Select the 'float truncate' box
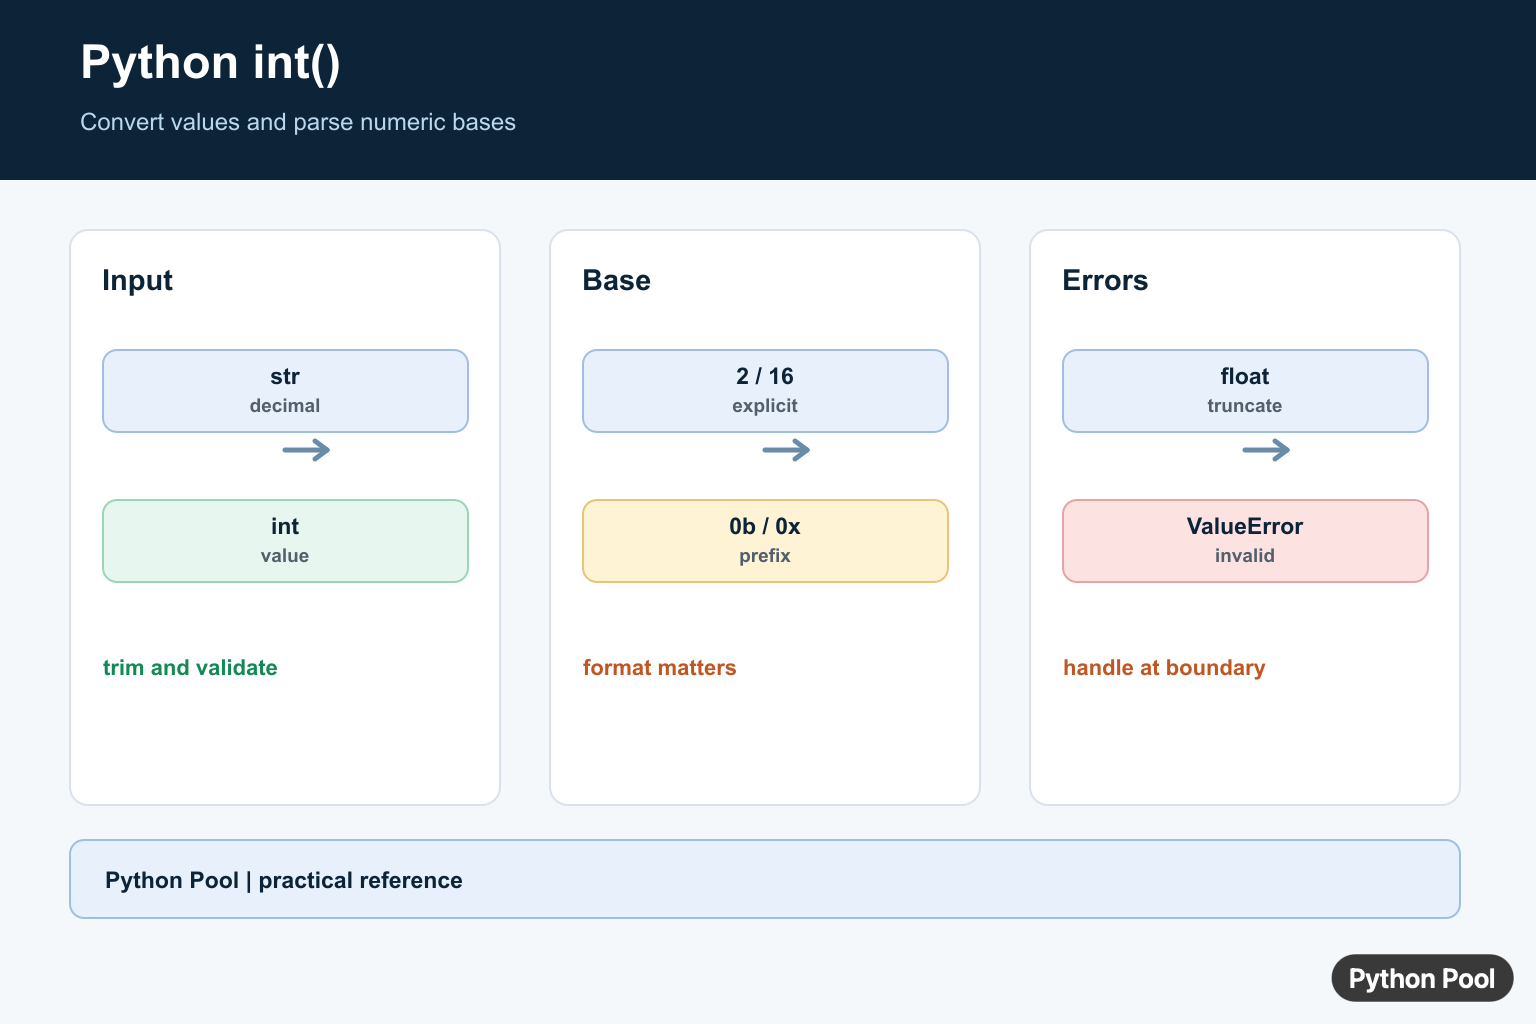This screenshot has width=1536, height=1024. pos(1245,391)
